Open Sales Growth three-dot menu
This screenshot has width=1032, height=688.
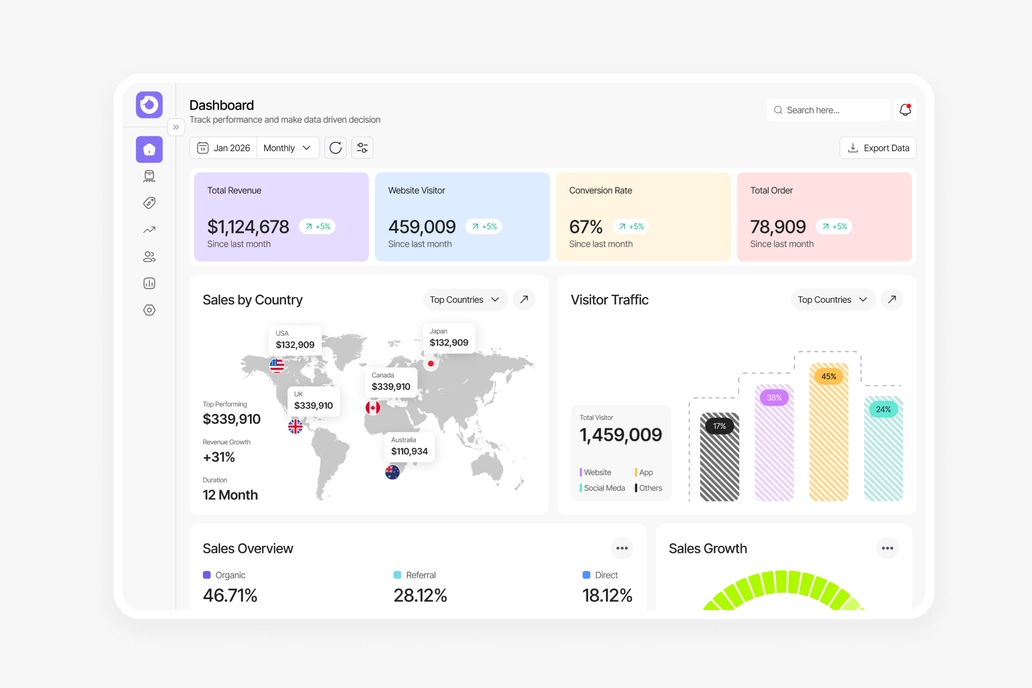click(887, 548)
